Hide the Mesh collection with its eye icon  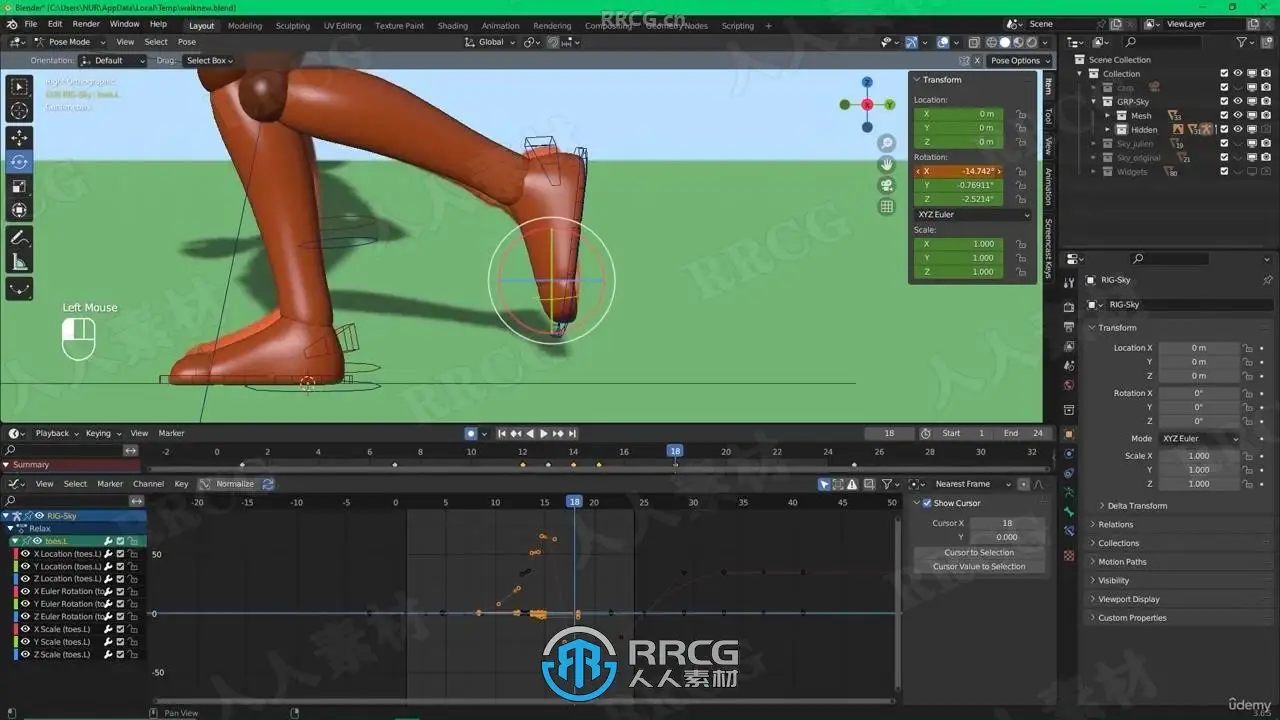(x=1237, y=115)
